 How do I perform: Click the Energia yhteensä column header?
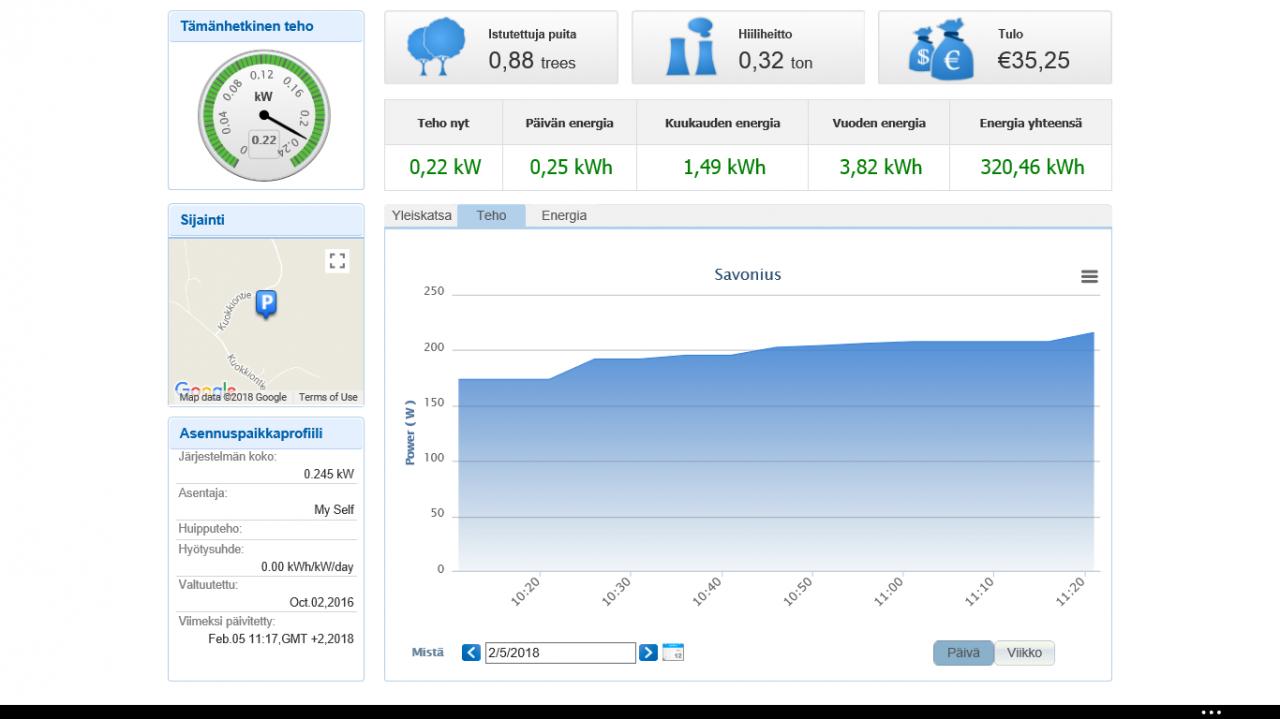pyautogui.click(x=1030, y=124)
